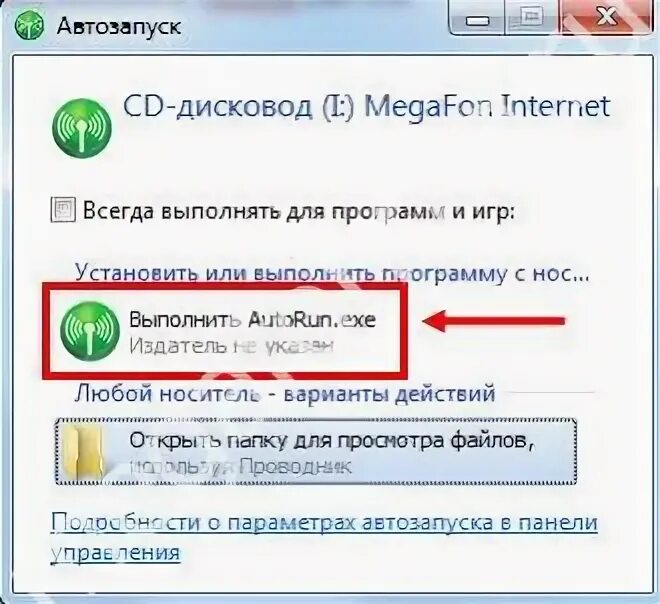Run 'Выполнить AutoRun.exe'
This screenshot has height=604, width=660.
click(224, 331)
